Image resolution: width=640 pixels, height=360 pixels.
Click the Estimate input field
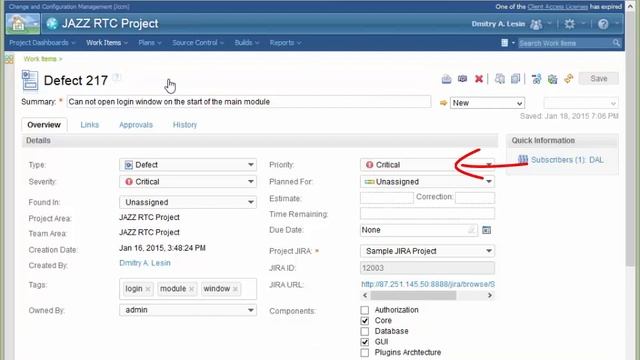click(387, 198)
